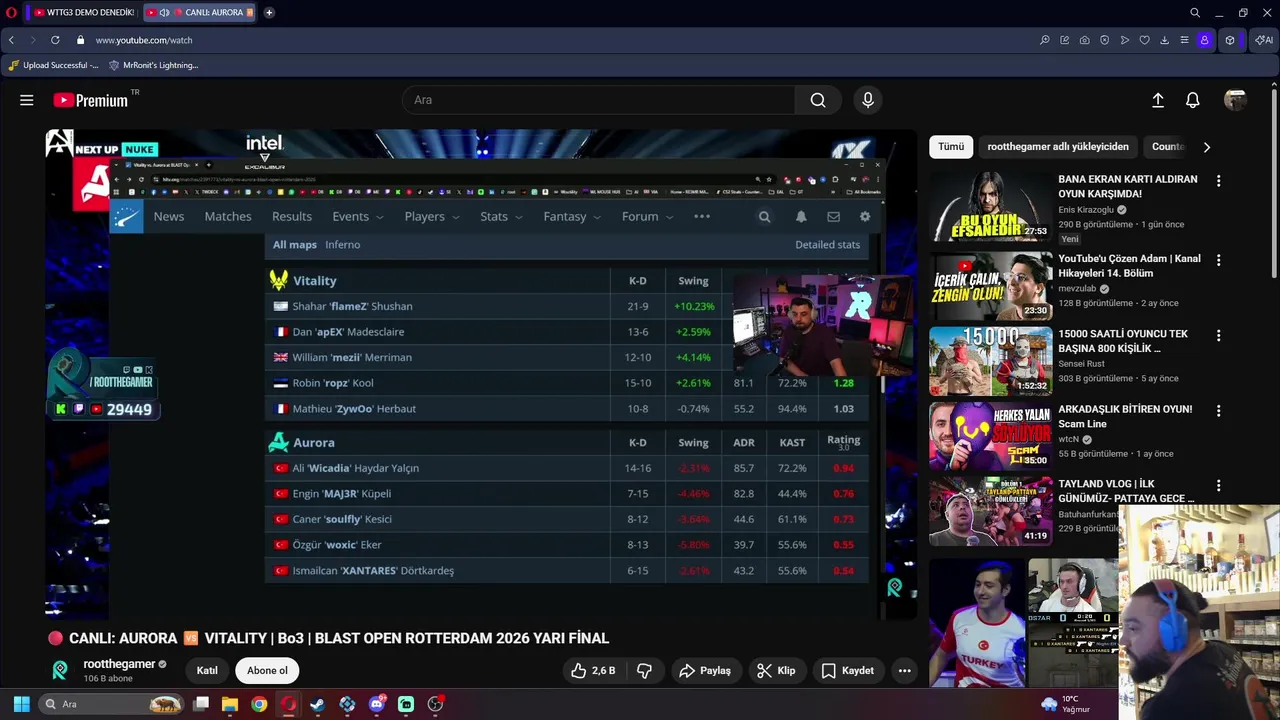Screen dimensions: 1280x720
Task: Open a new tab in Opera
Action: [x=269, y=13]
